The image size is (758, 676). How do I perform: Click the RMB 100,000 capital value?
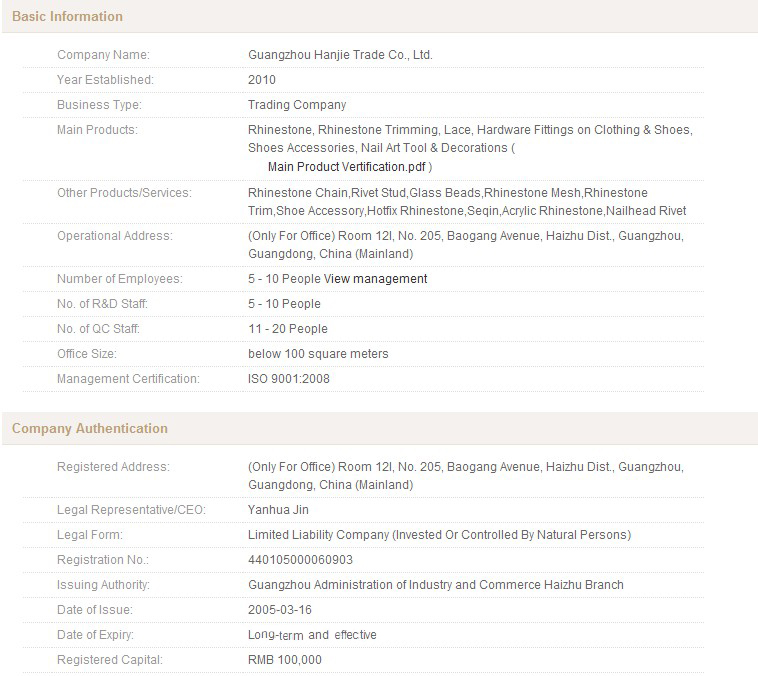coord(285,660)
